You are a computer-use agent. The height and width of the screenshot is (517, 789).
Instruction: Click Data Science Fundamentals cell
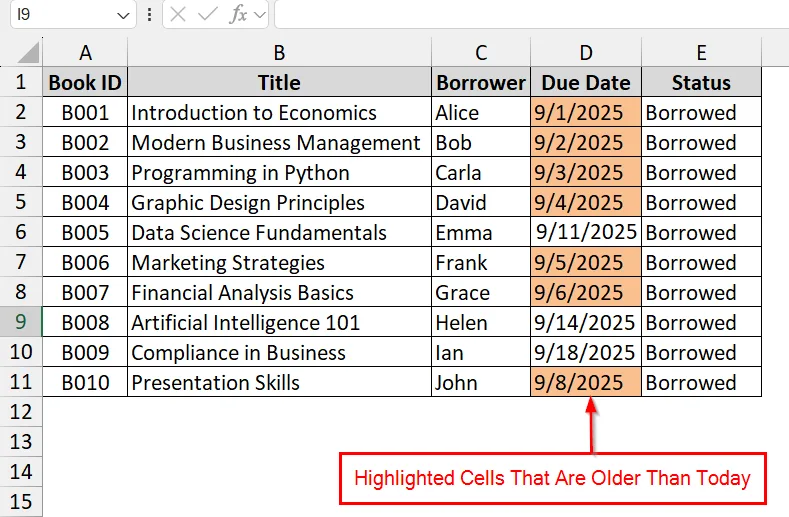(279, 232)
